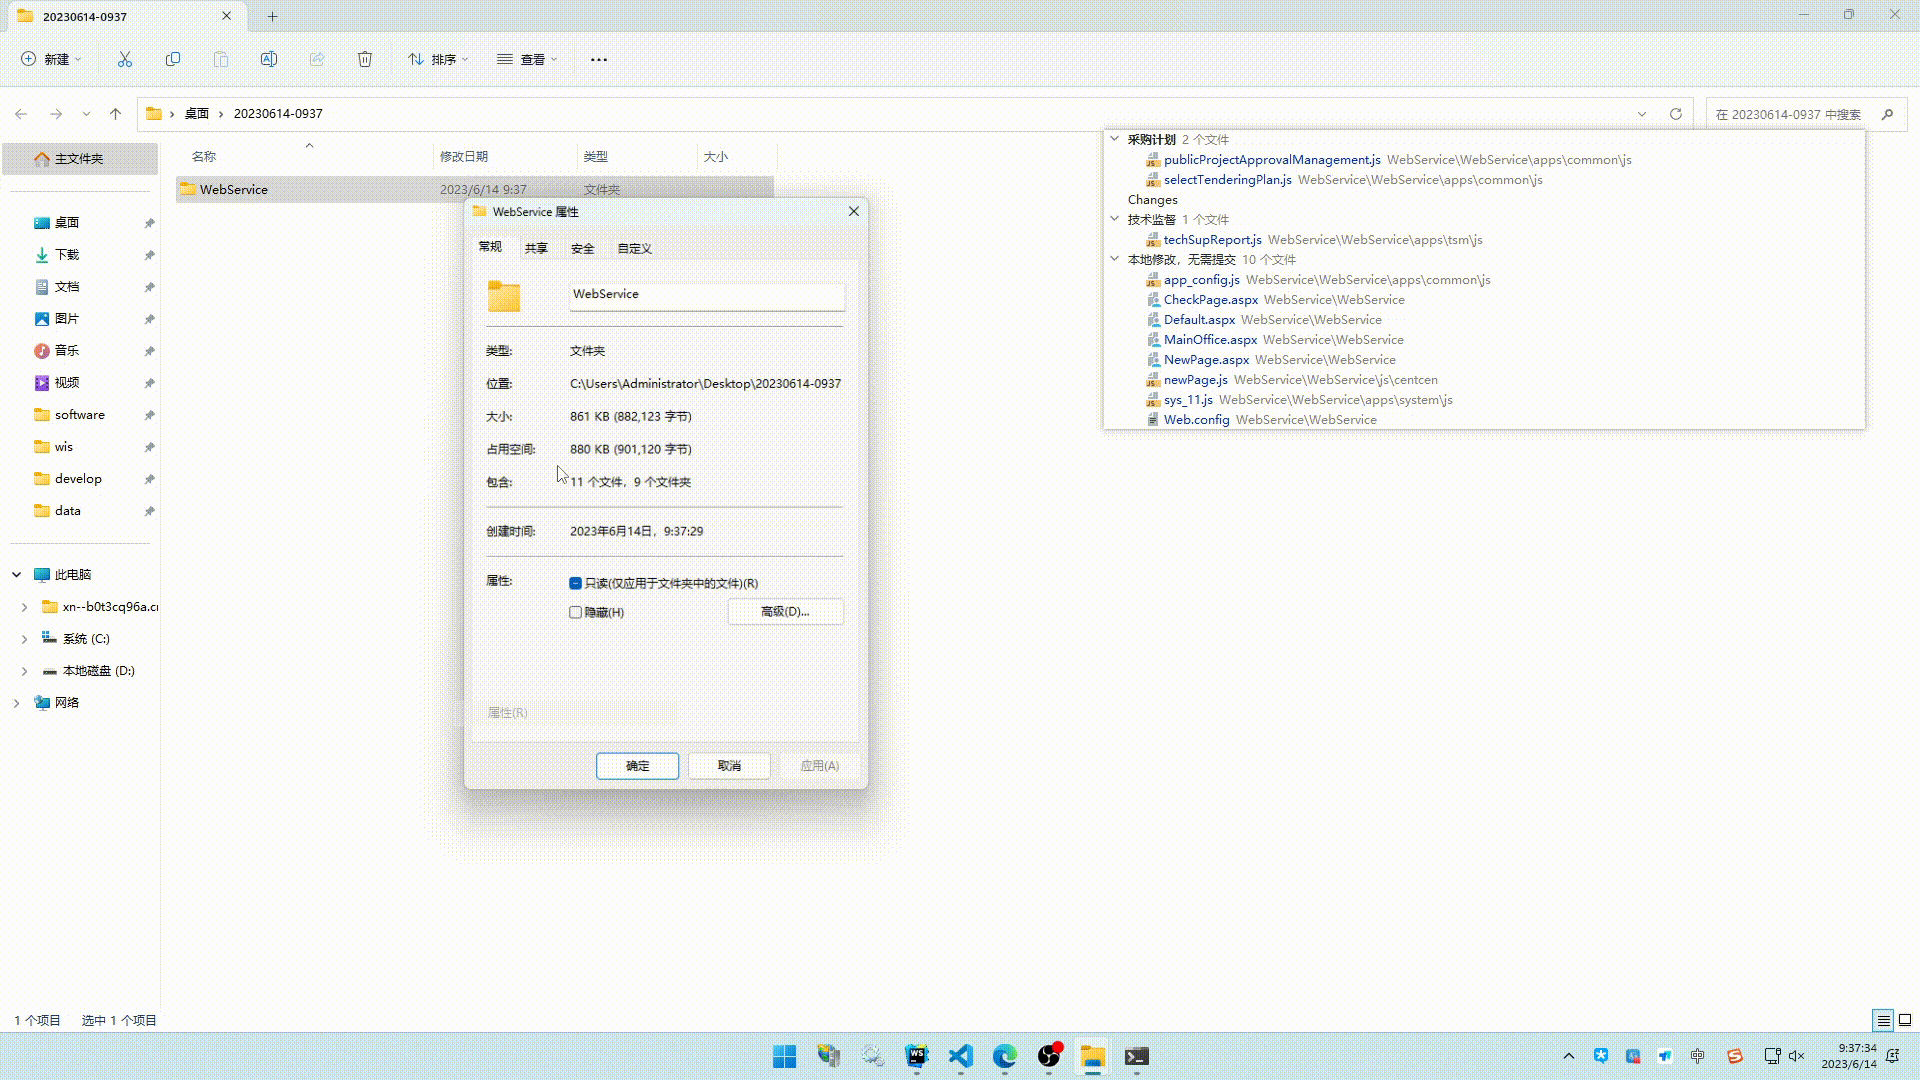Image resolution: width=1920 pixels, height=1080 pixels.
Task: Open the three-dots more options menu
Action: coord(599,59)
